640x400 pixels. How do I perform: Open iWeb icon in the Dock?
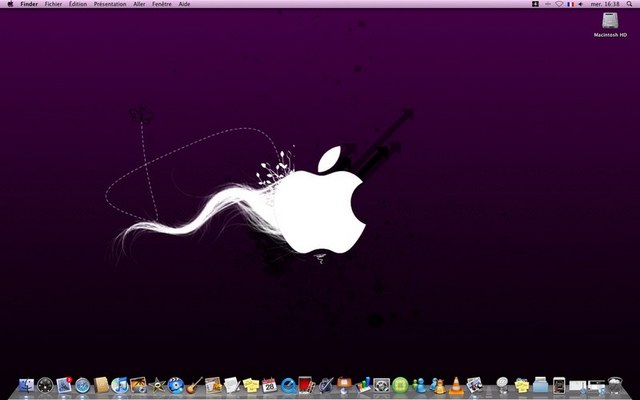coord(213,385)
